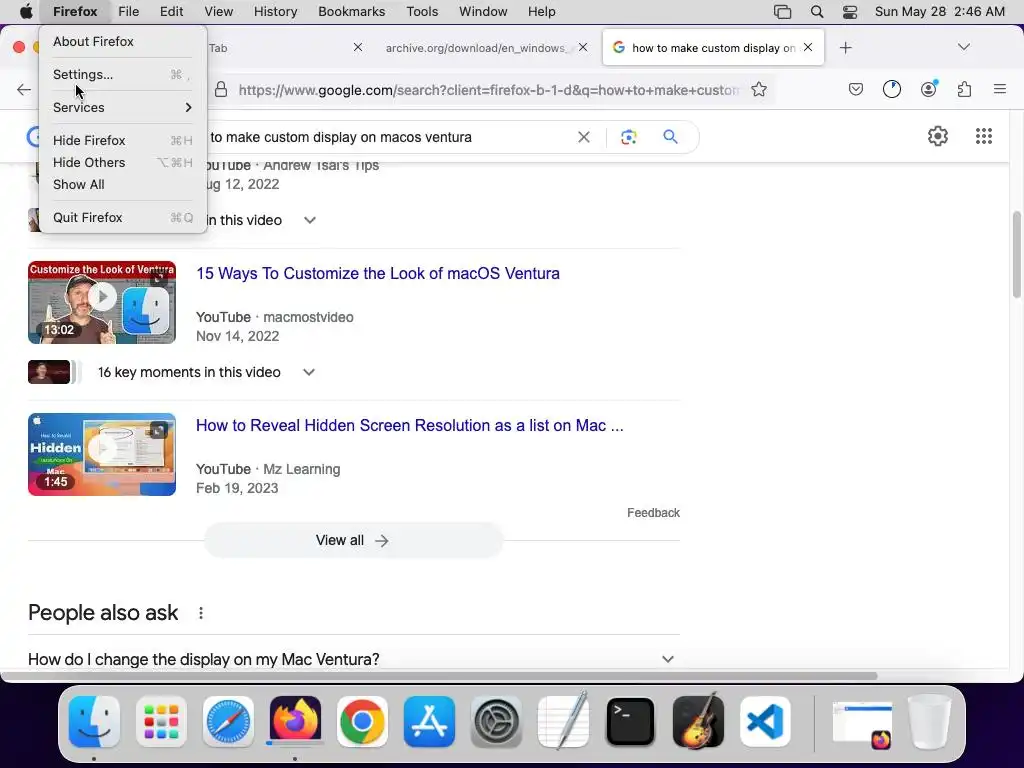Select Show All menu item

click(123, 185)
